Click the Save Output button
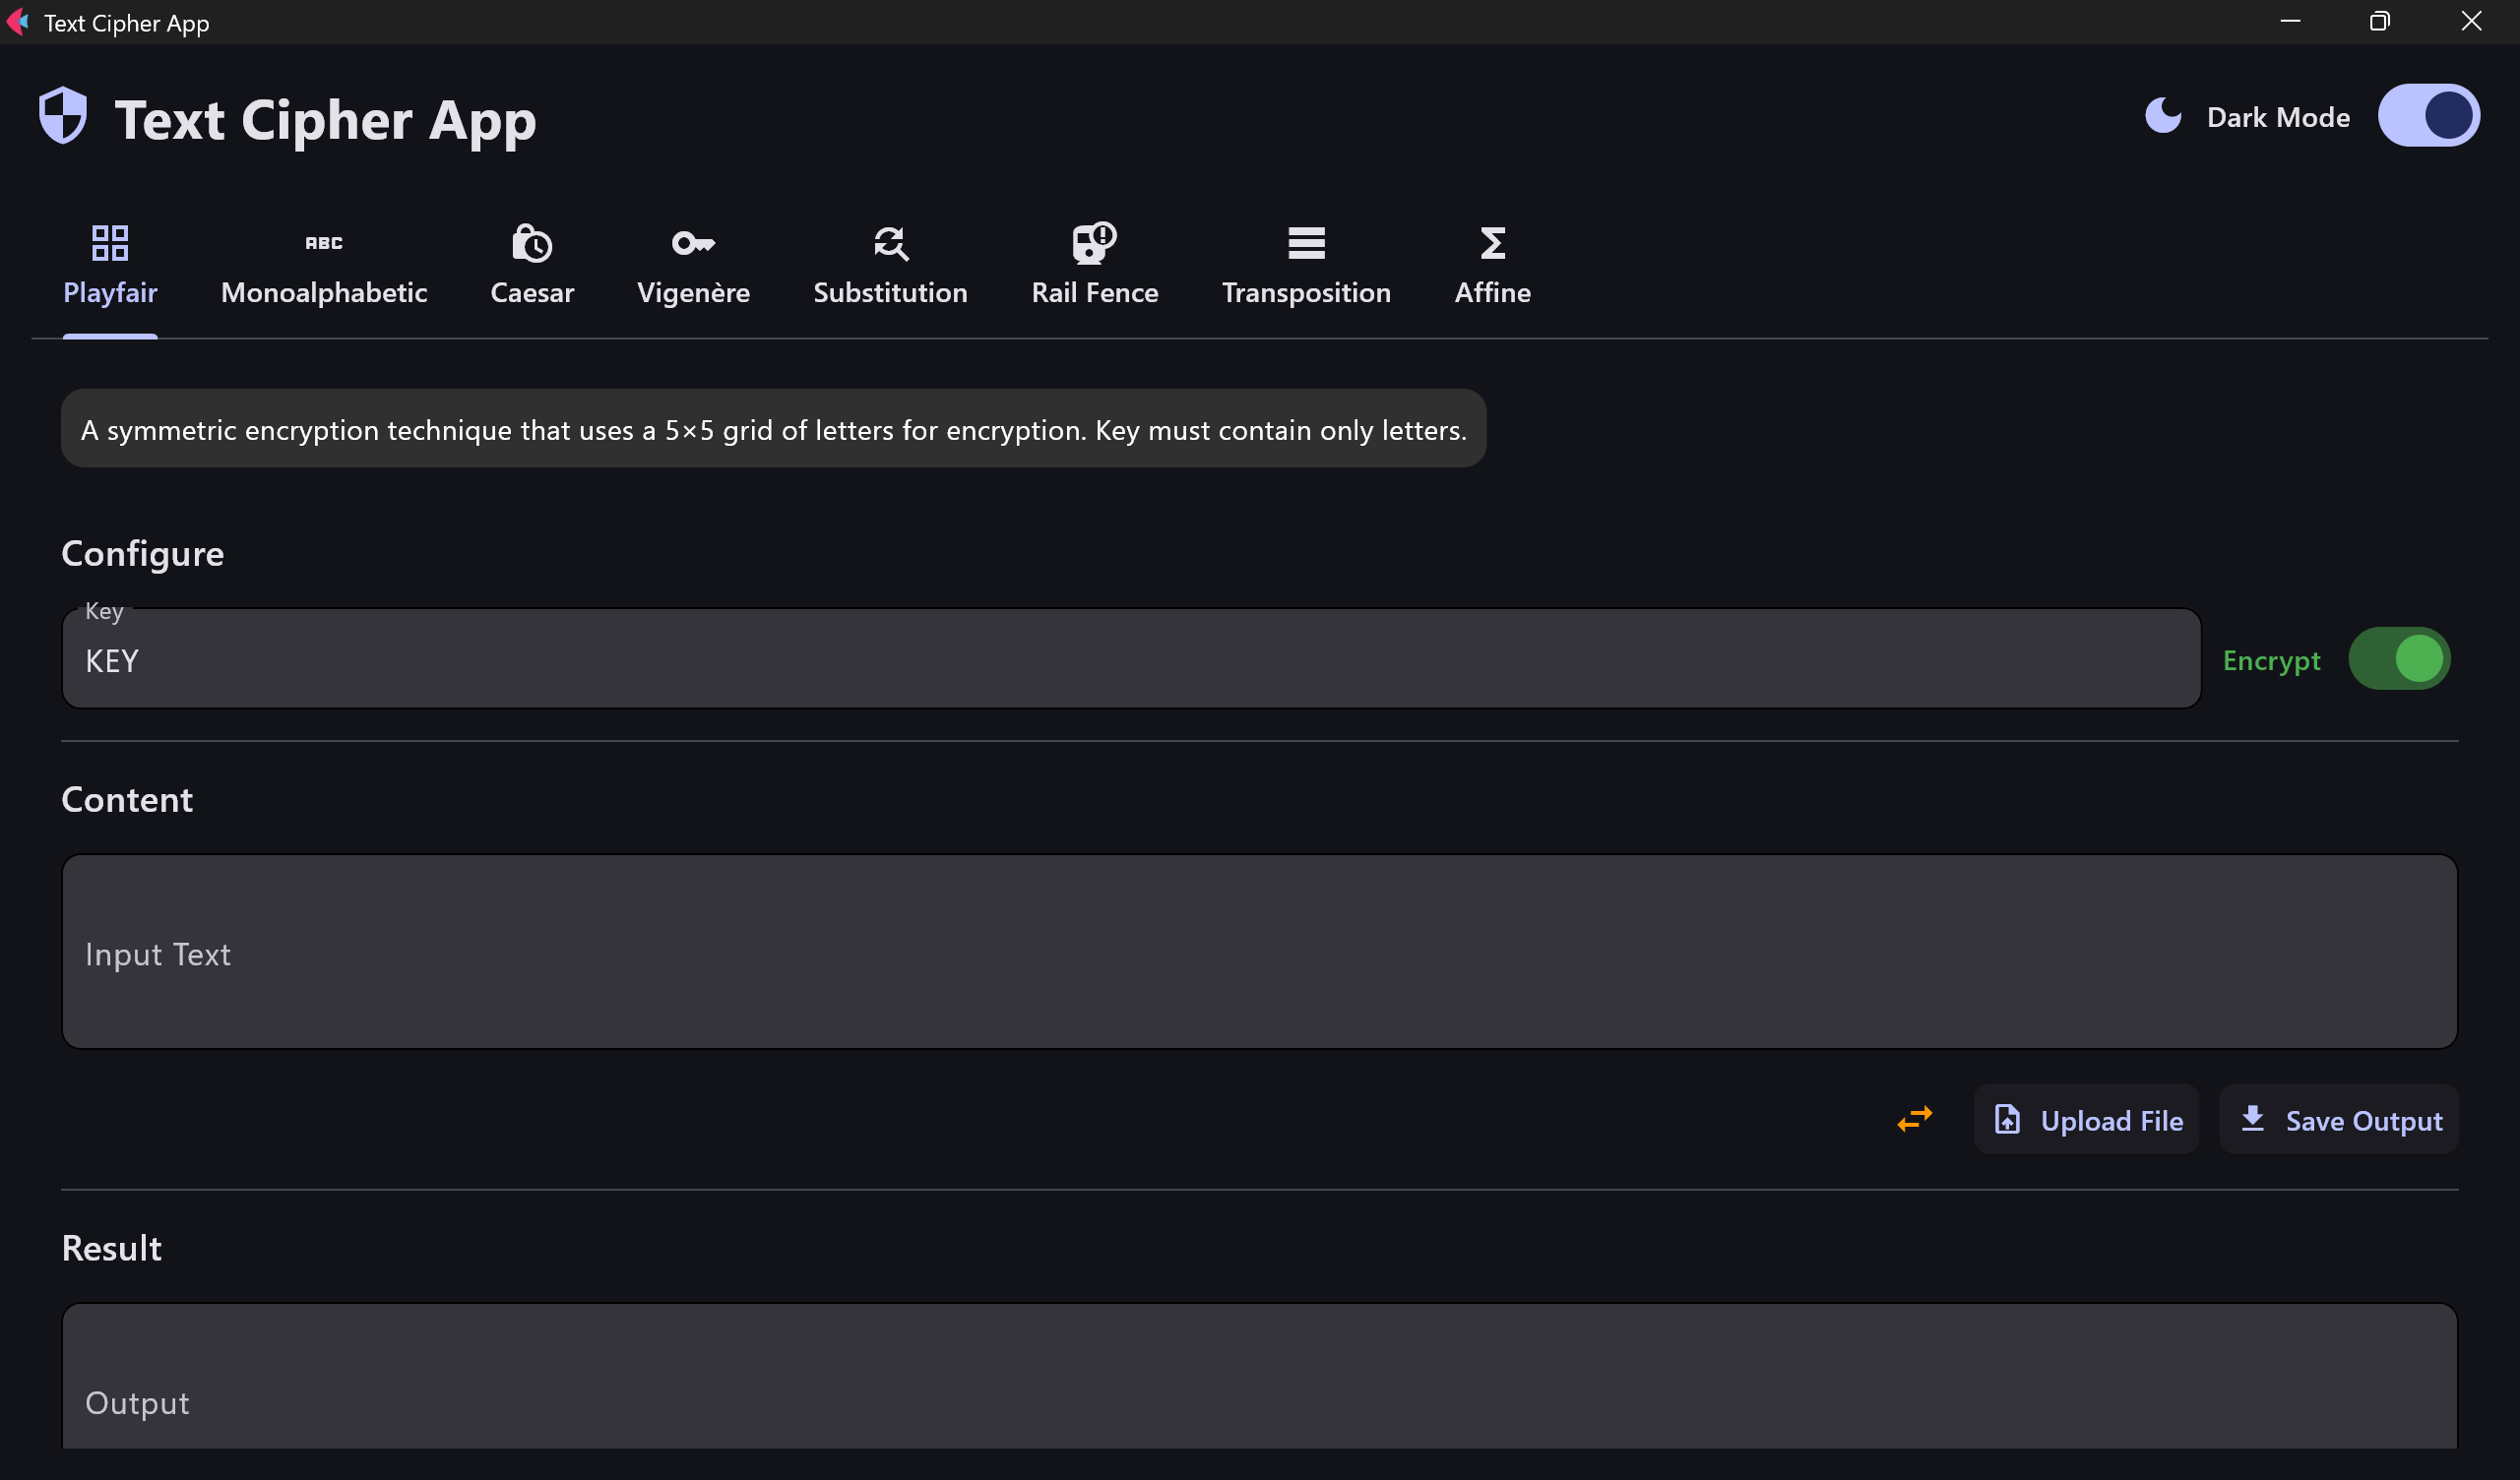The image size is (2520, 1480). pyautogui.click(x=2338, y=1120)
